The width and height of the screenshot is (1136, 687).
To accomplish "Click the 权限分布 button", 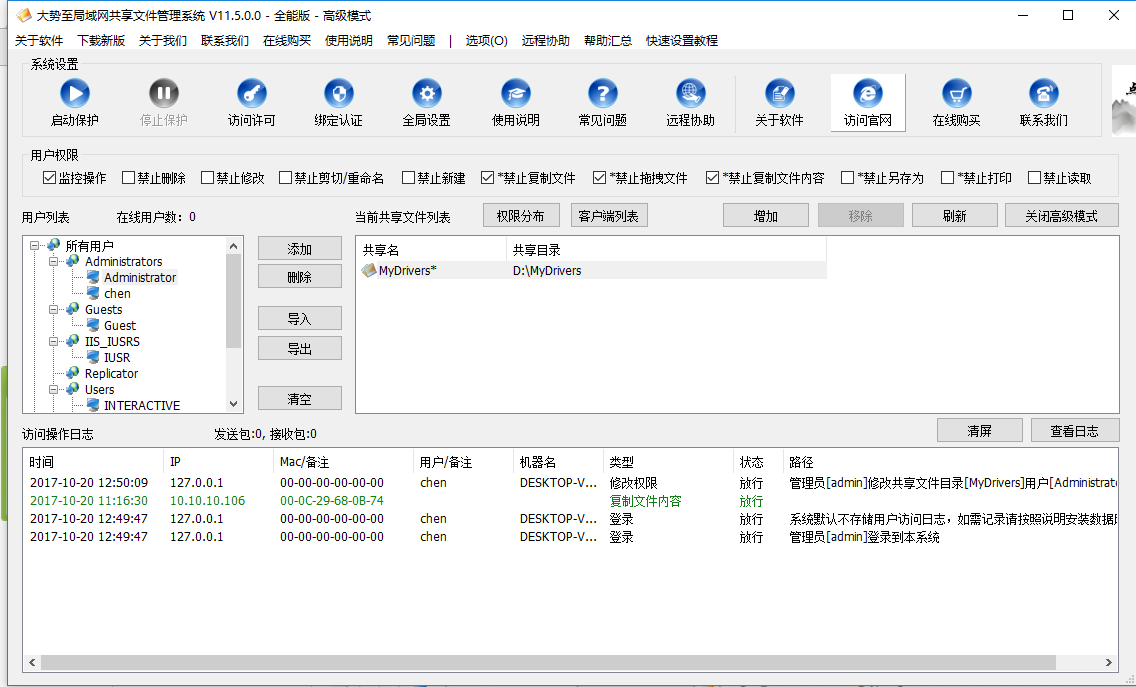I will [x=521, y=216].
